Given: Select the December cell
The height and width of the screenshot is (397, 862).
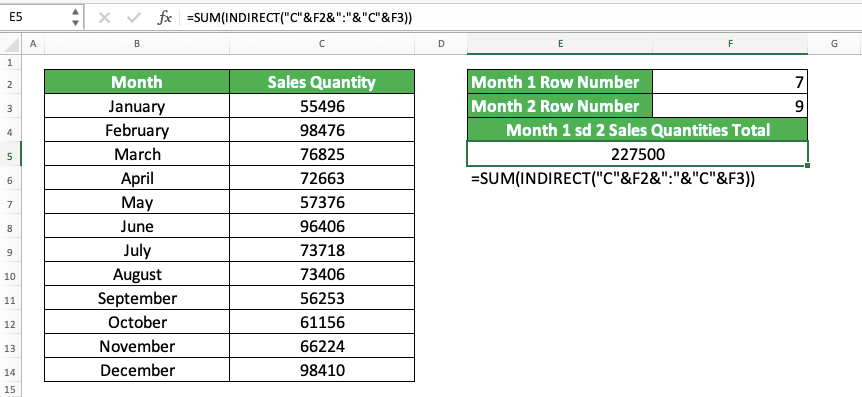Looking at the screenshot, I should pyautogui.click(x=137, y=370).
